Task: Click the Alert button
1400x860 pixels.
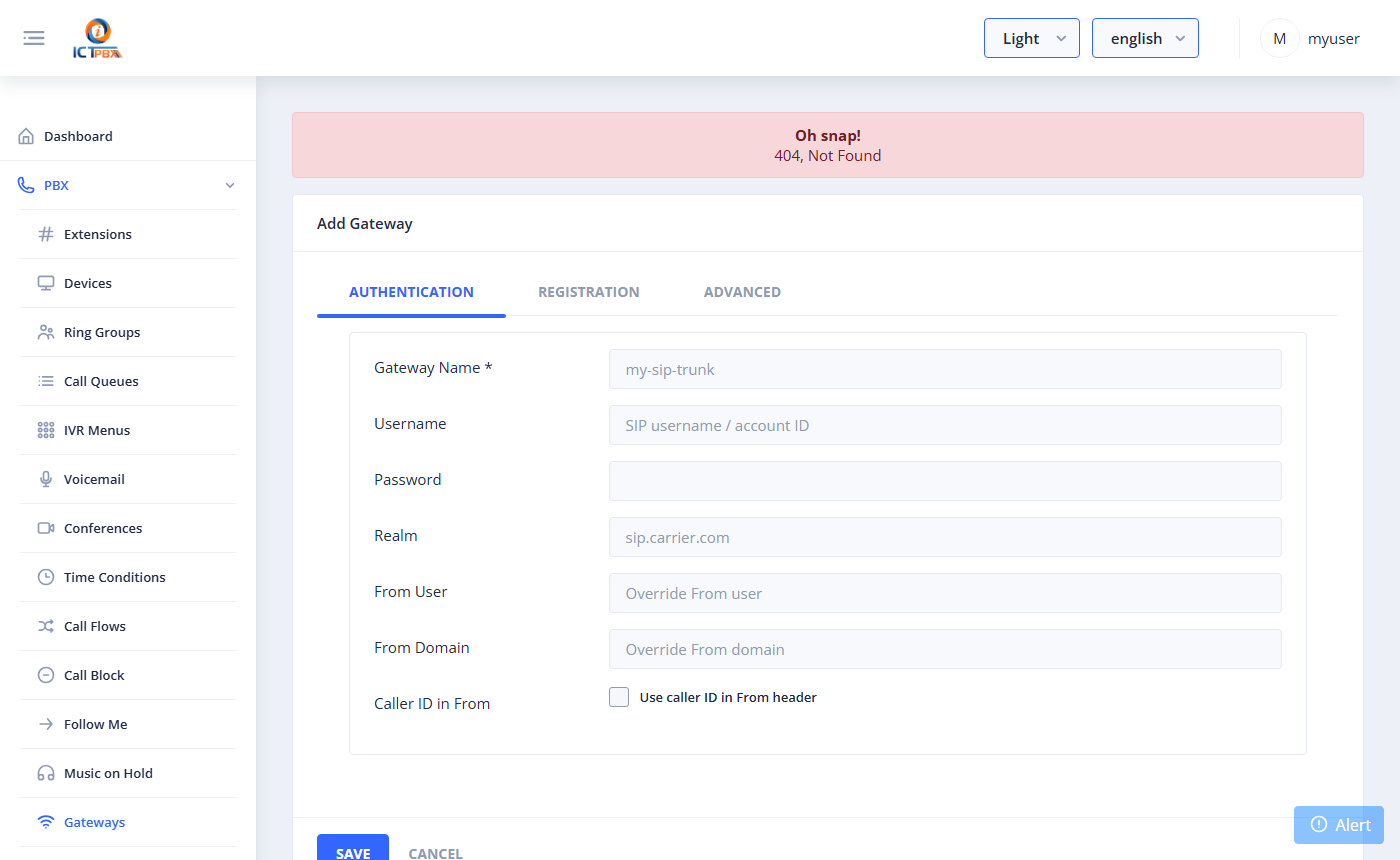Action: [1339, 825]
